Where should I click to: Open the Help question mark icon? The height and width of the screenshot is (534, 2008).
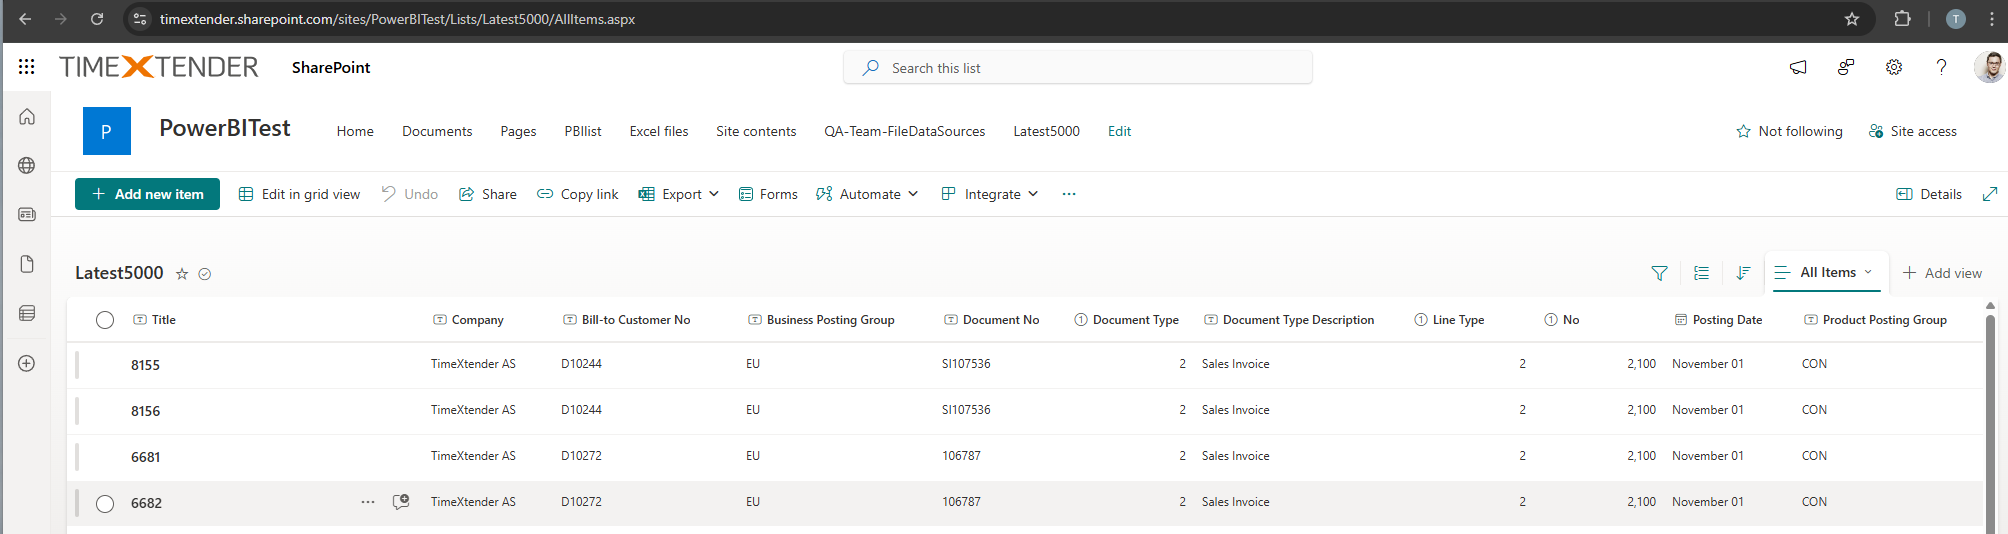[1941, 67]
